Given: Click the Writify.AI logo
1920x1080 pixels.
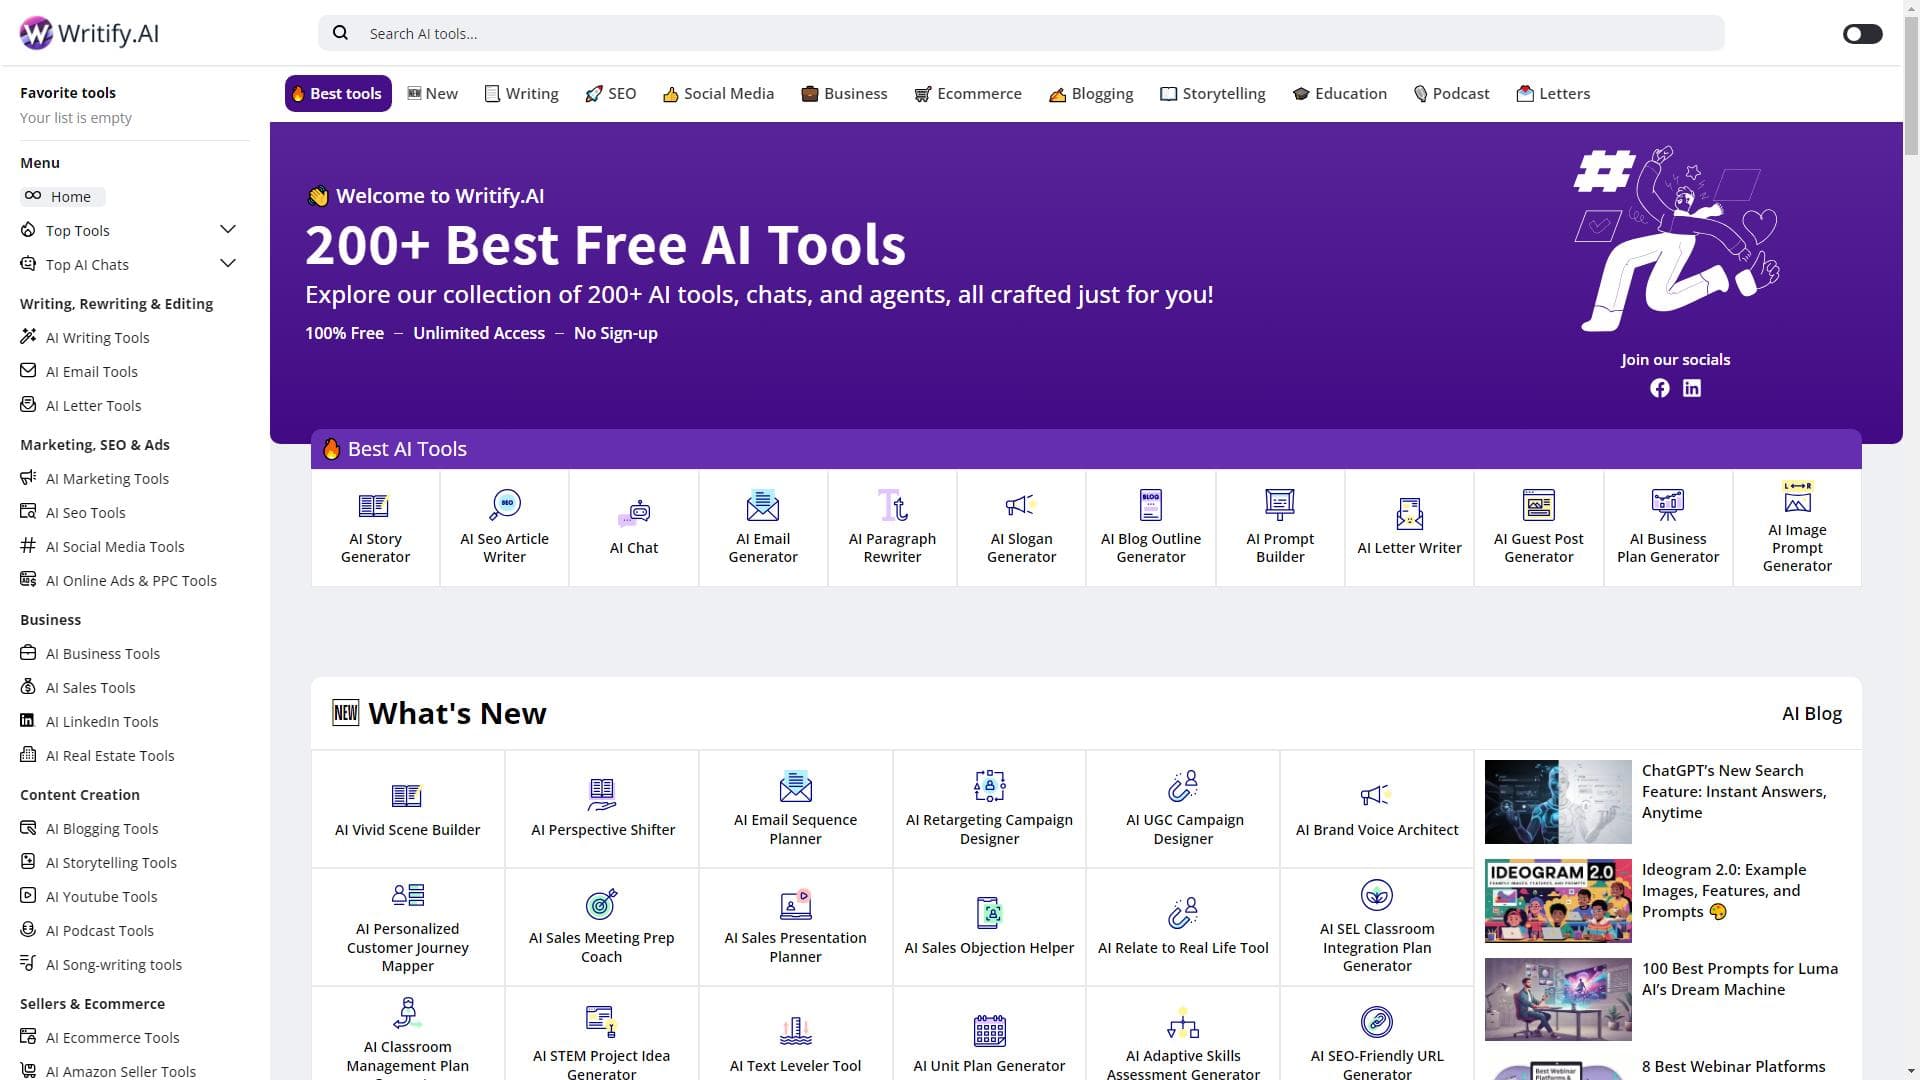Looking at the screenshot, I should 90,33.
